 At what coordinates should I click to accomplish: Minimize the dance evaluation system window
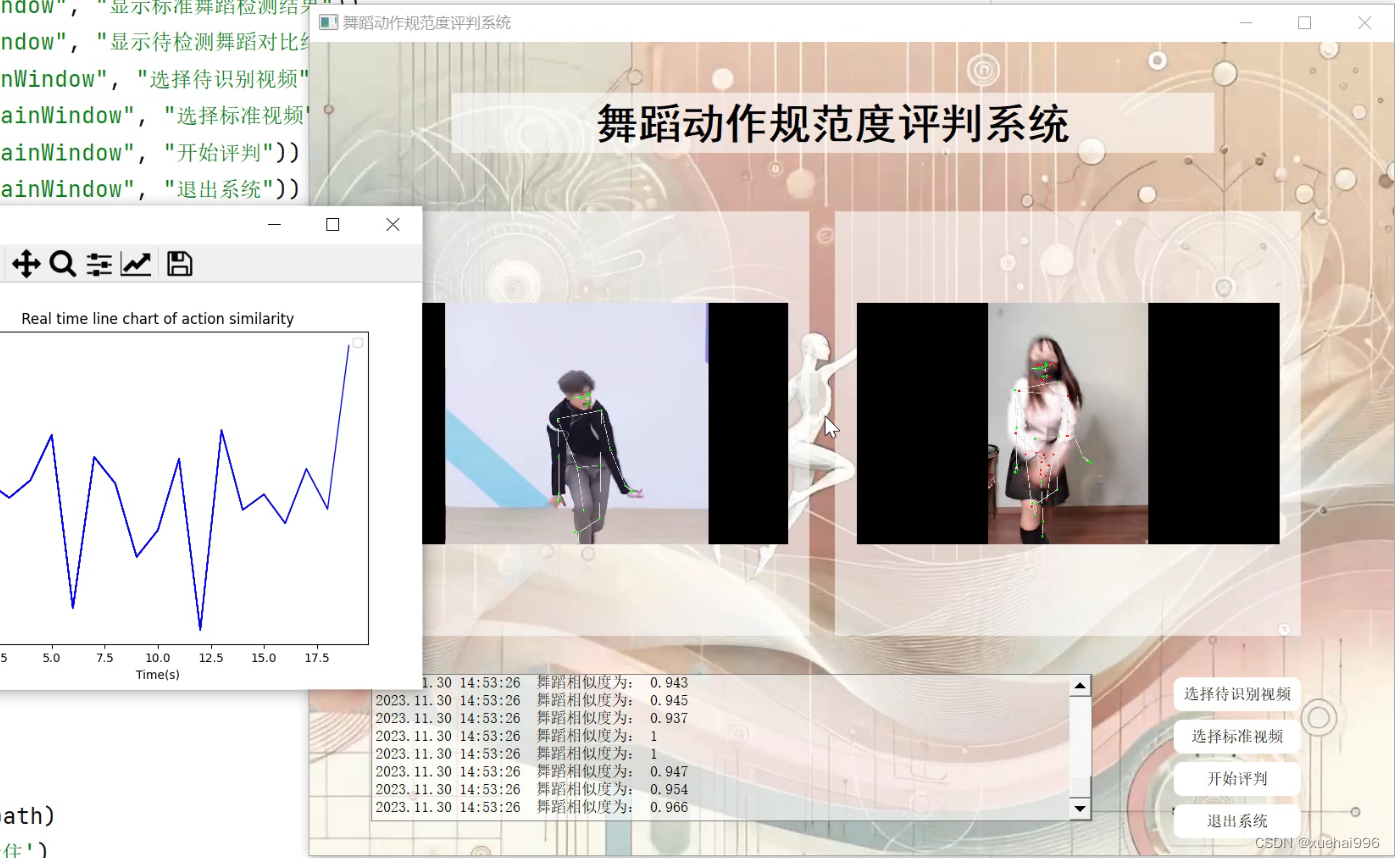point(1246,22)
